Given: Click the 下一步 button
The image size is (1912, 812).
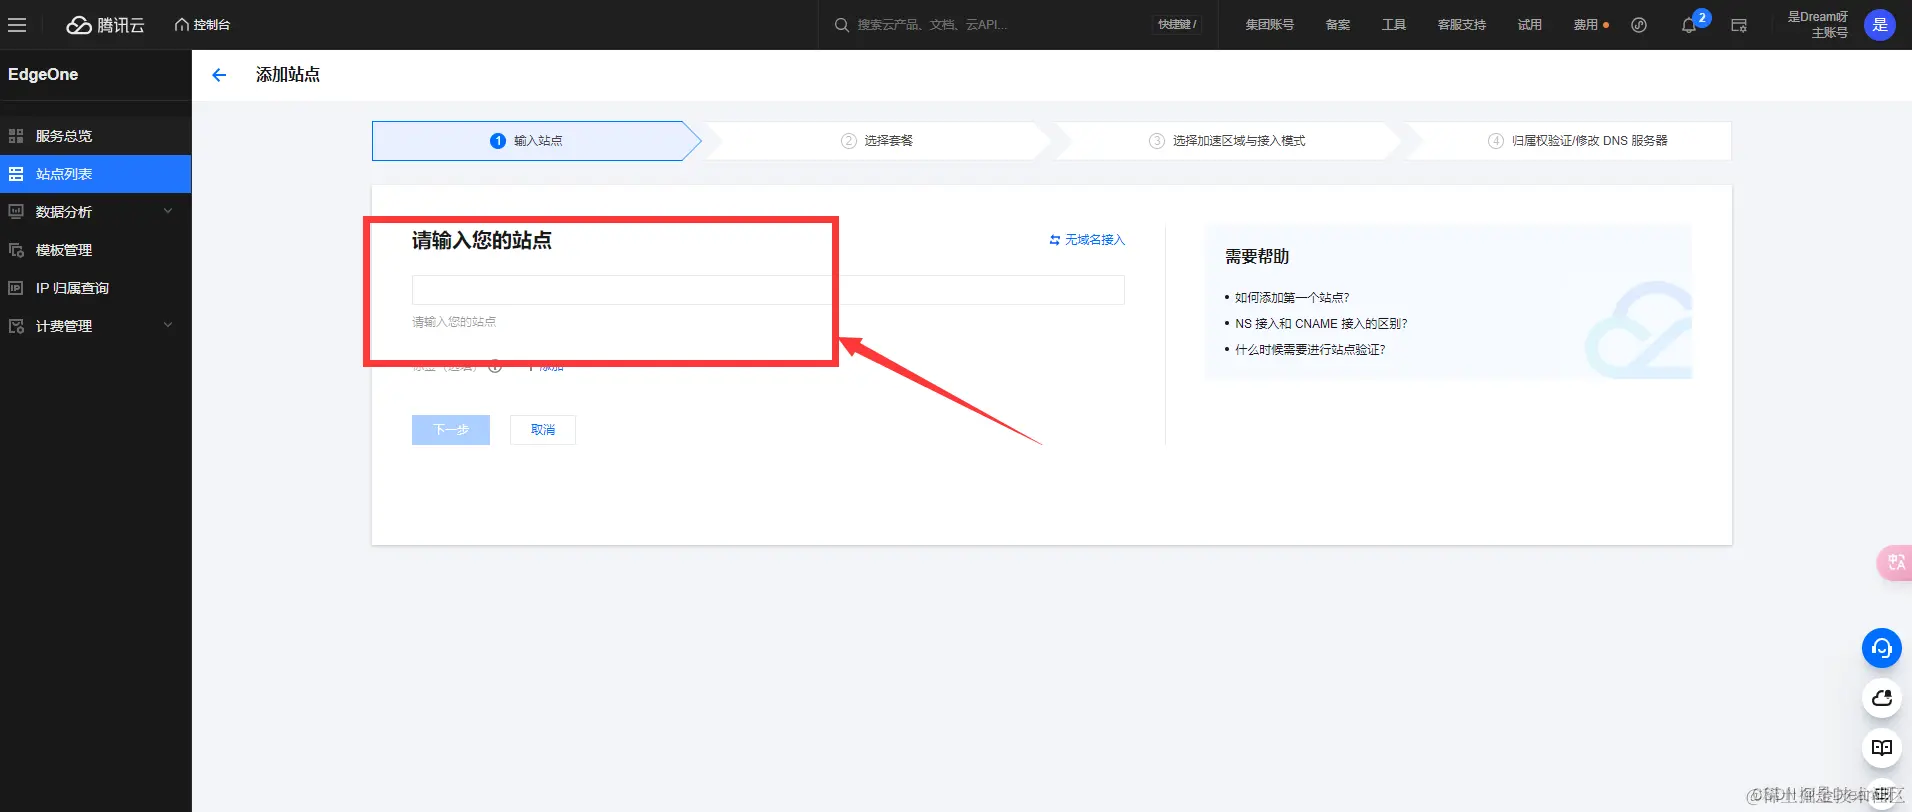Looking at the screenshot, I should coord(451,430).
